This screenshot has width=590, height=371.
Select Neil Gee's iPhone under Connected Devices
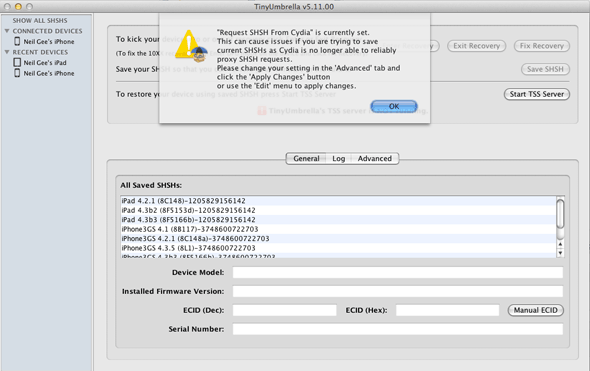tap(49, 41)
